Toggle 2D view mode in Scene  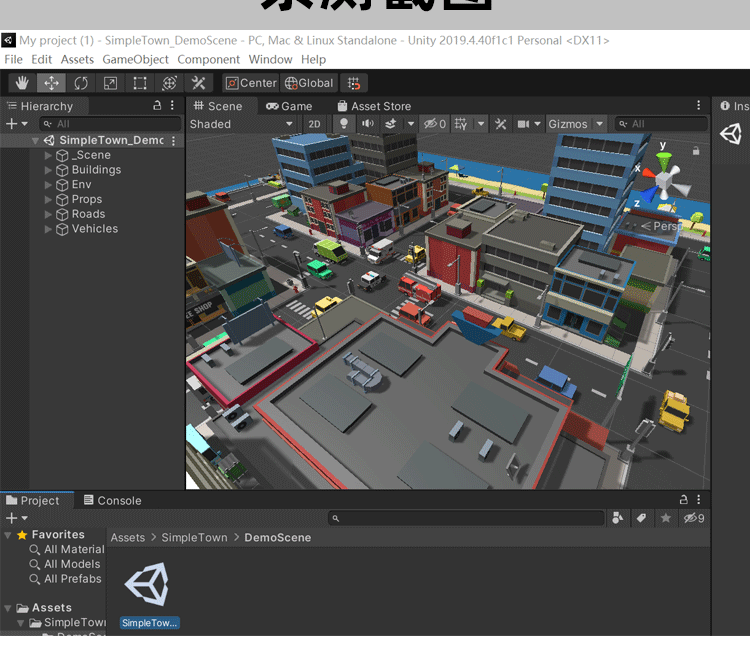(x=315, y=124)
